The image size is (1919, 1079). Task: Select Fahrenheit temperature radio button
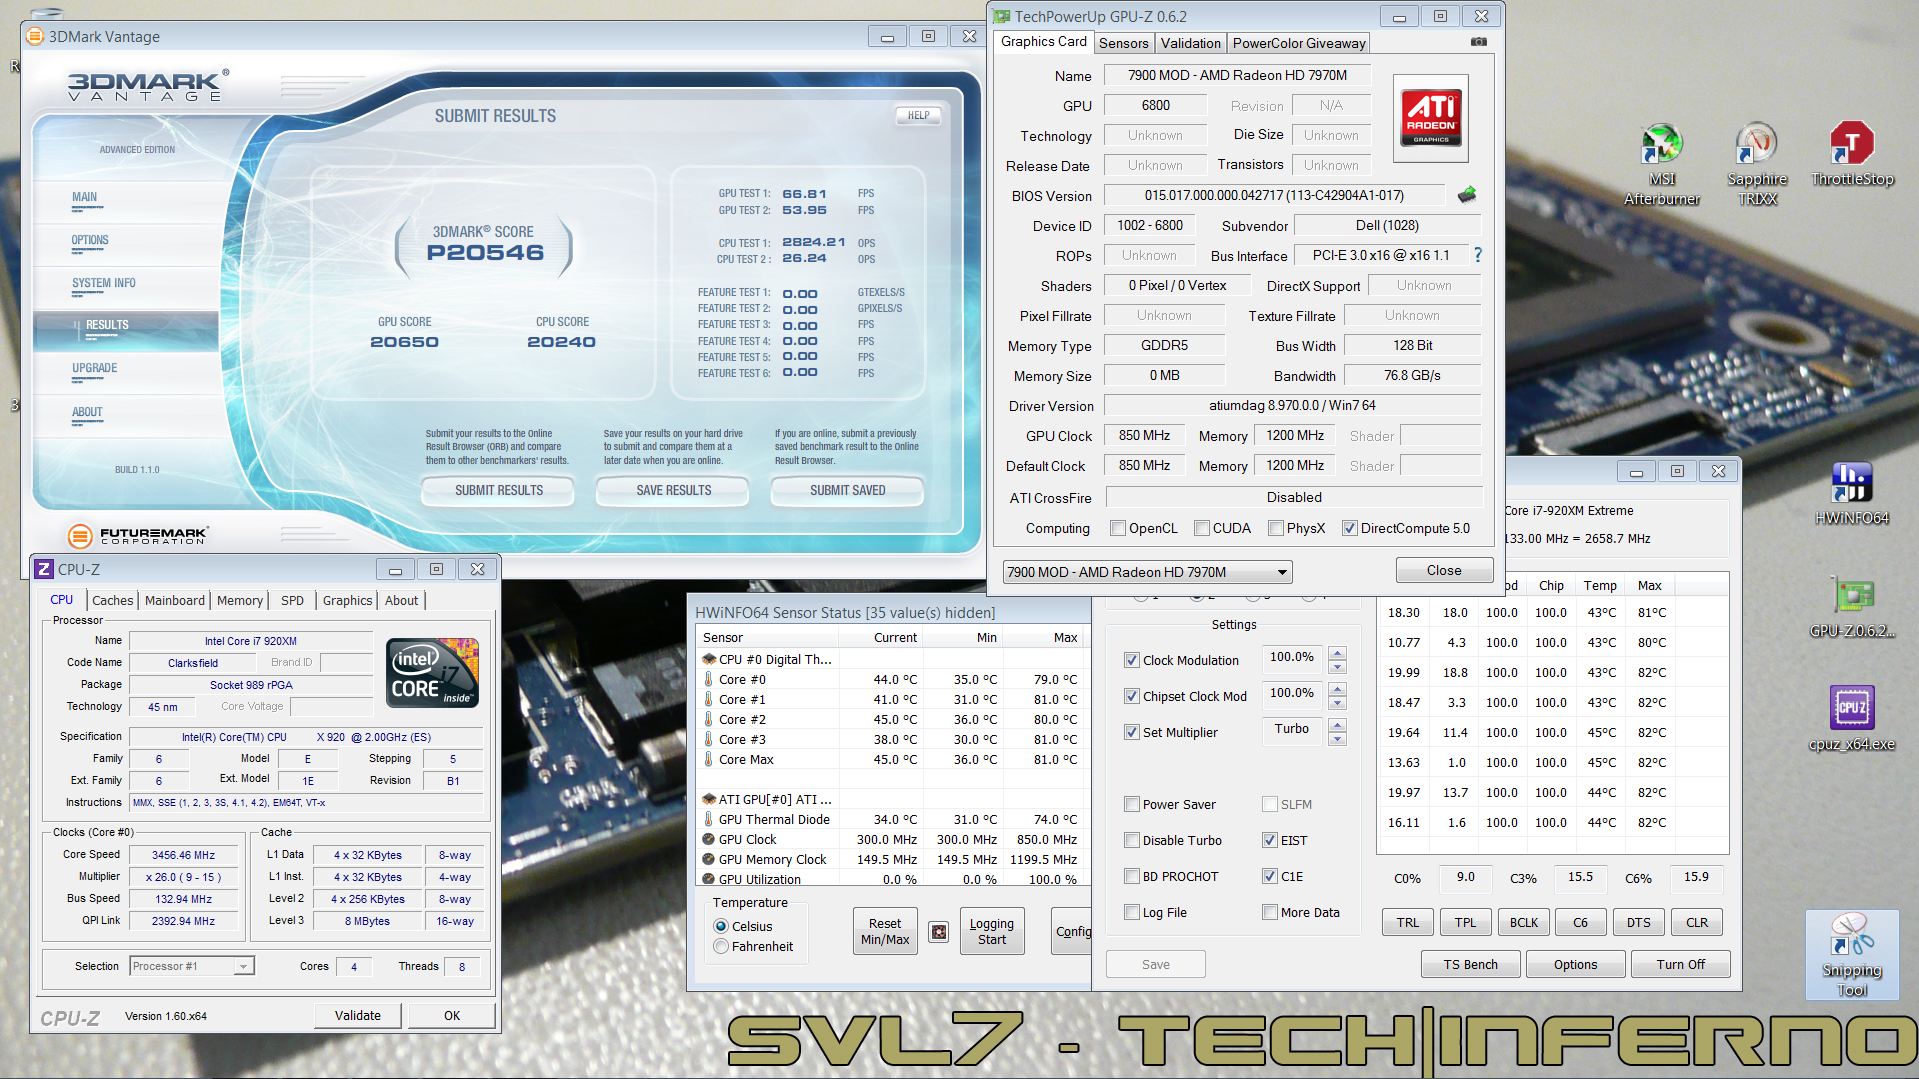click(720, 946)
